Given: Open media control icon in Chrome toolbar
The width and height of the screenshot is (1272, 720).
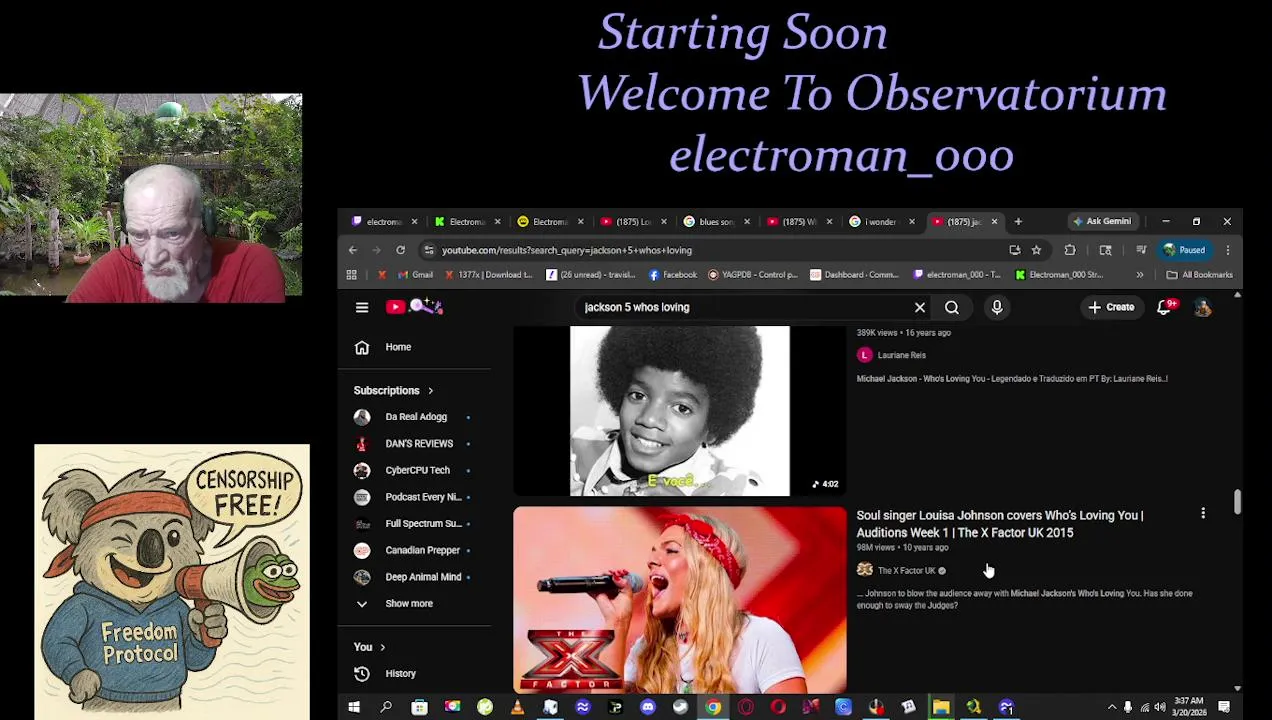Looking at the screenshot, I should point(1141,250).
